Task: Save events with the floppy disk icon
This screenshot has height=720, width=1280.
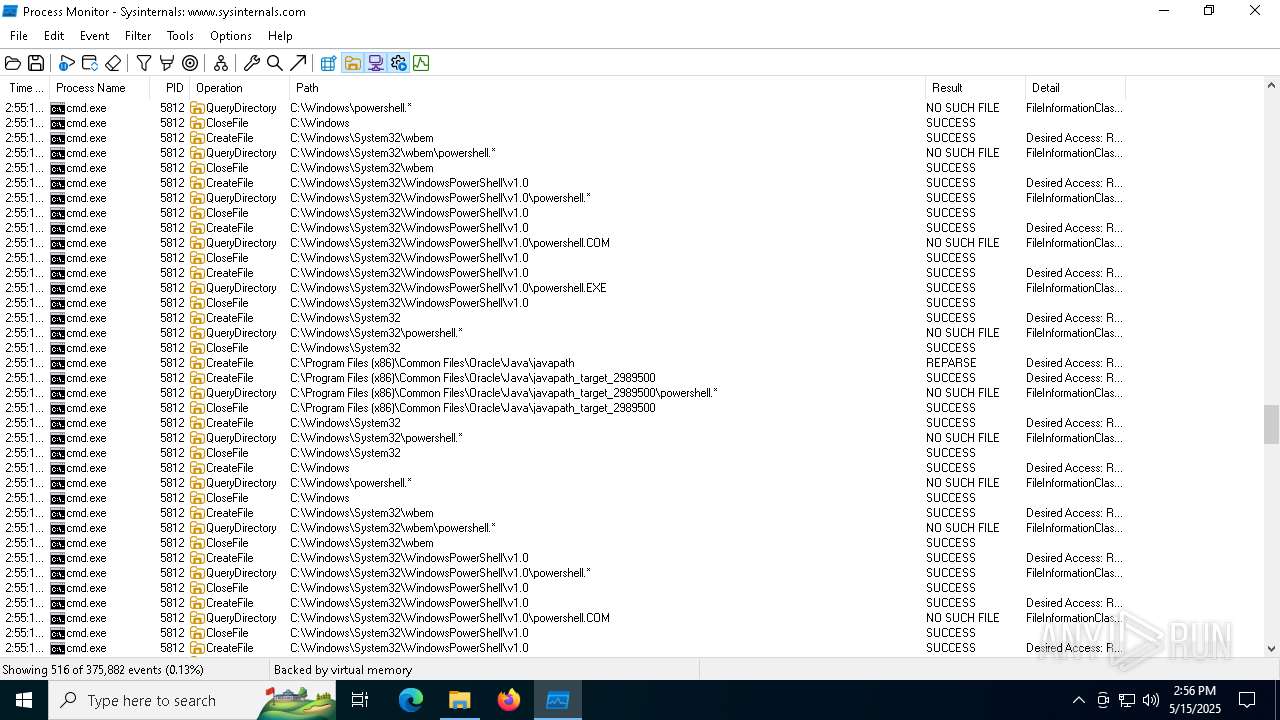Action: (x=36, y=63)
